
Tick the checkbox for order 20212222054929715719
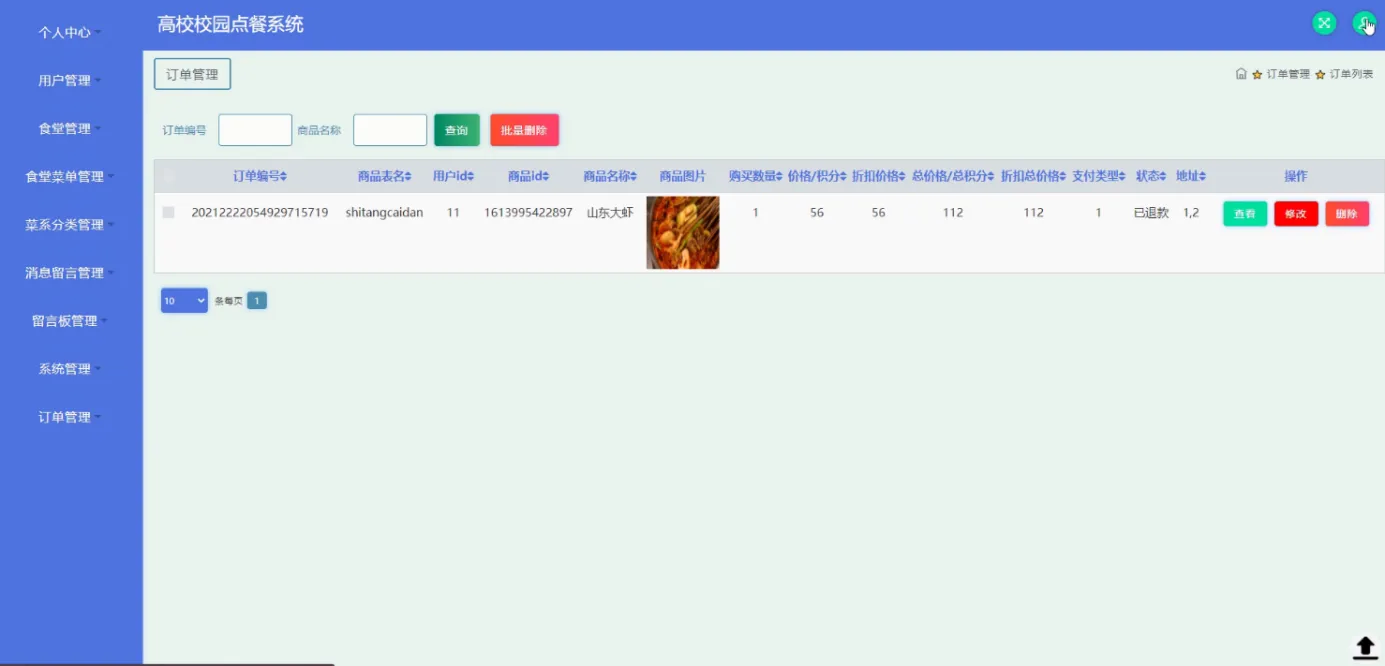(x=168, y=212)
